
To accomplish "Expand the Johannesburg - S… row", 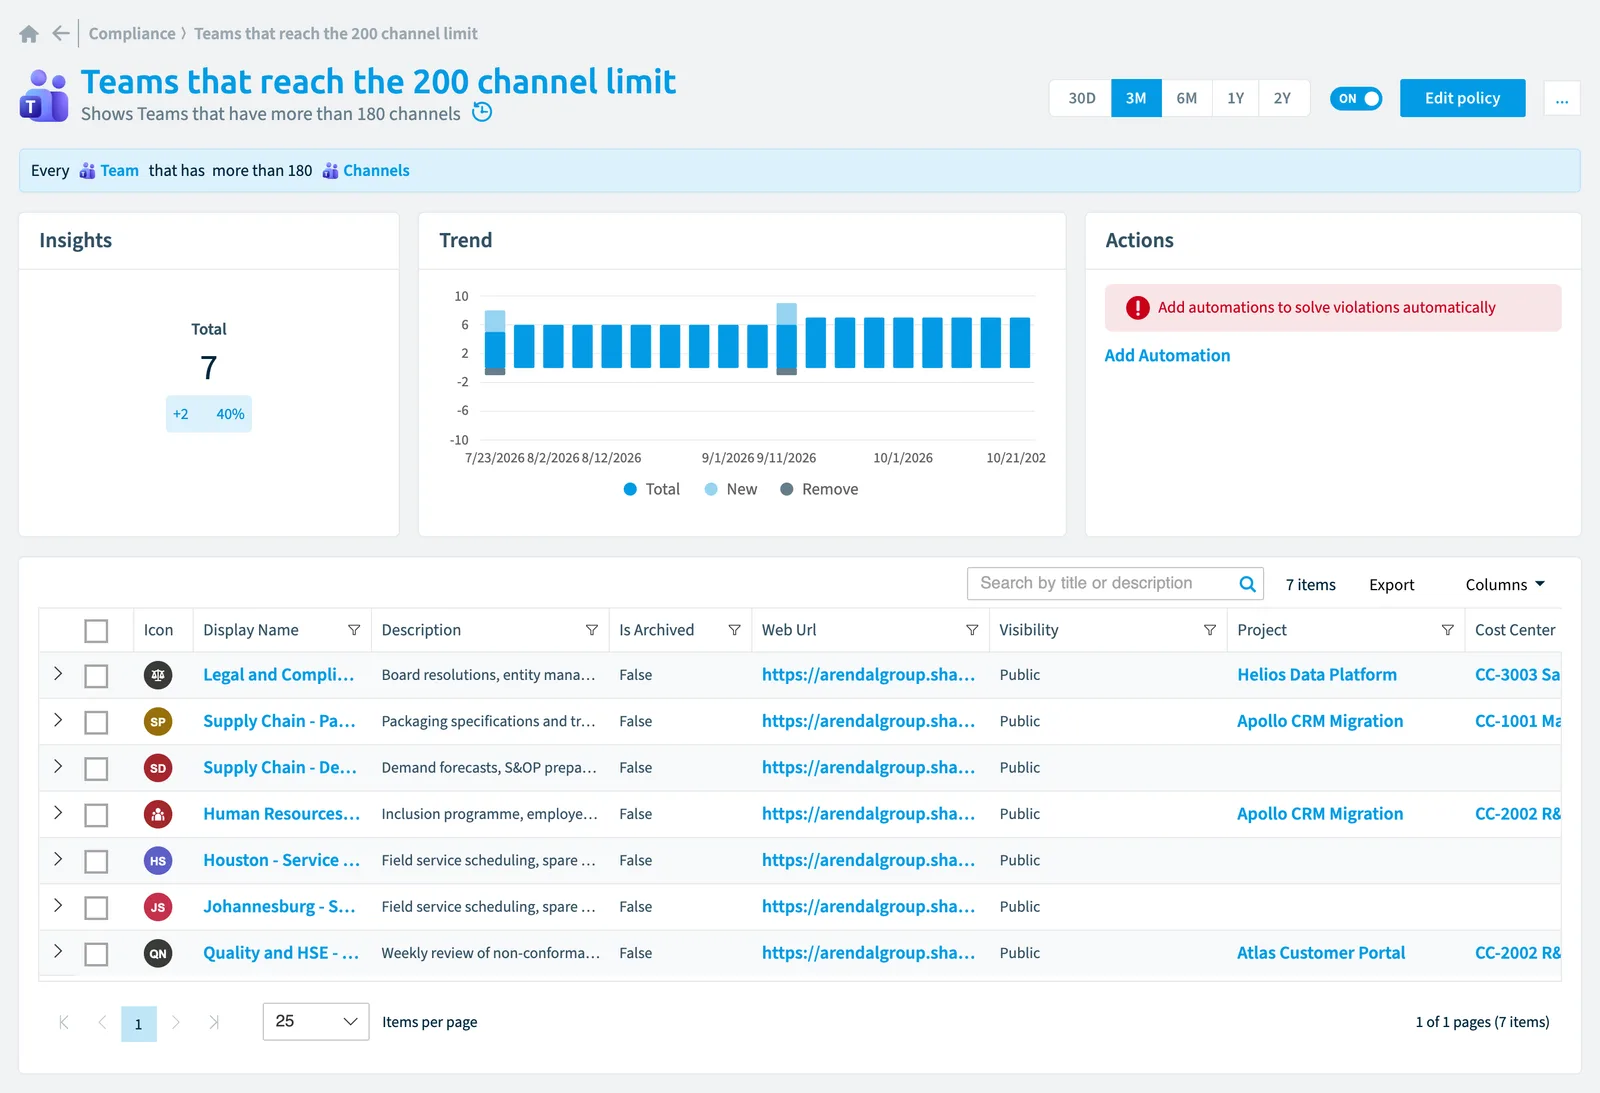I will point(58,906).
